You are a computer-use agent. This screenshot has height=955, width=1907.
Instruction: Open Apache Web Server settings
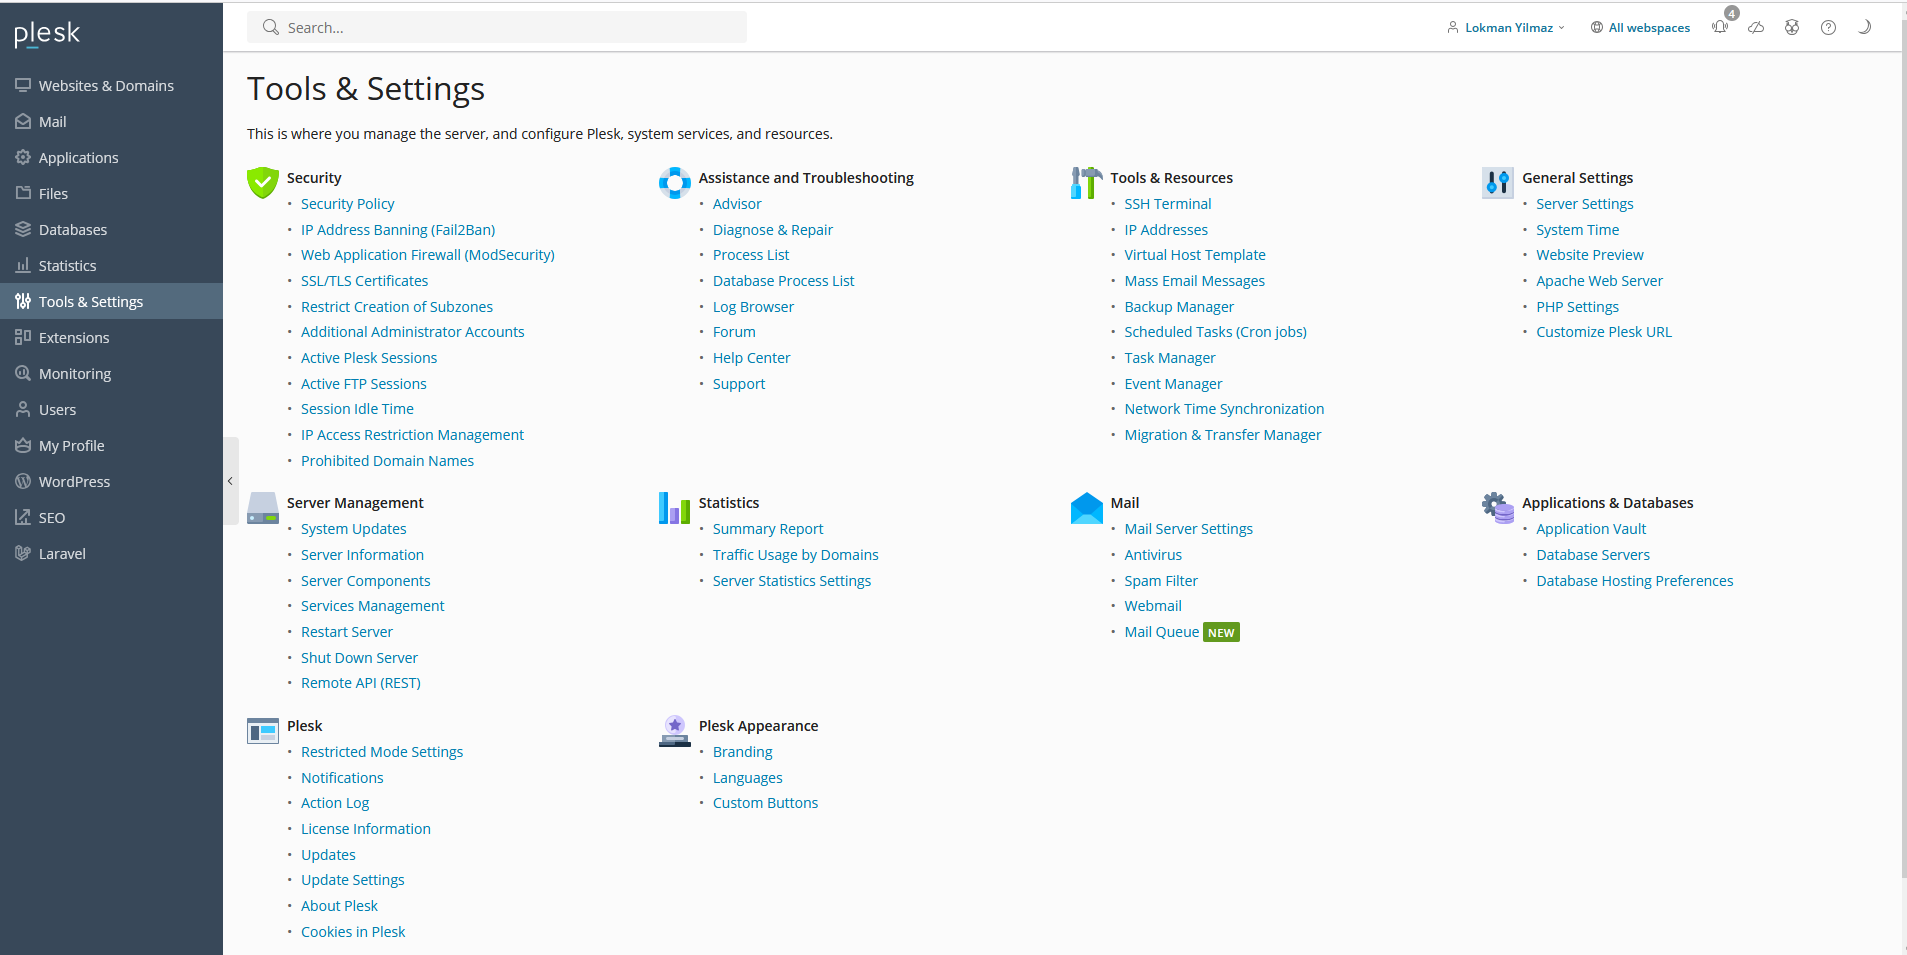tap(1600, 281)
